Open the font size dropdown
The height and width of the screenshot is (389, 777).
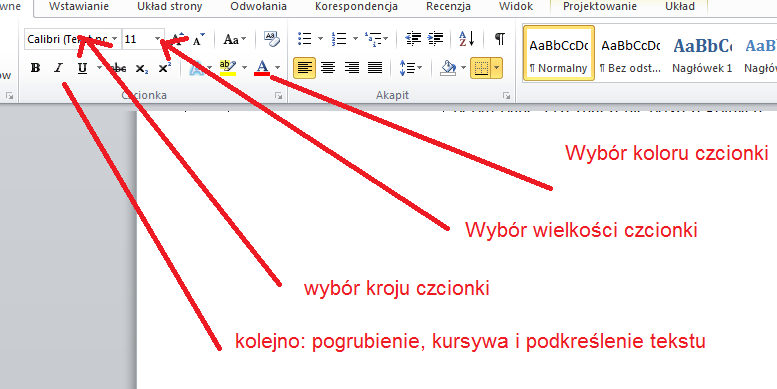[x=158, y=39]
